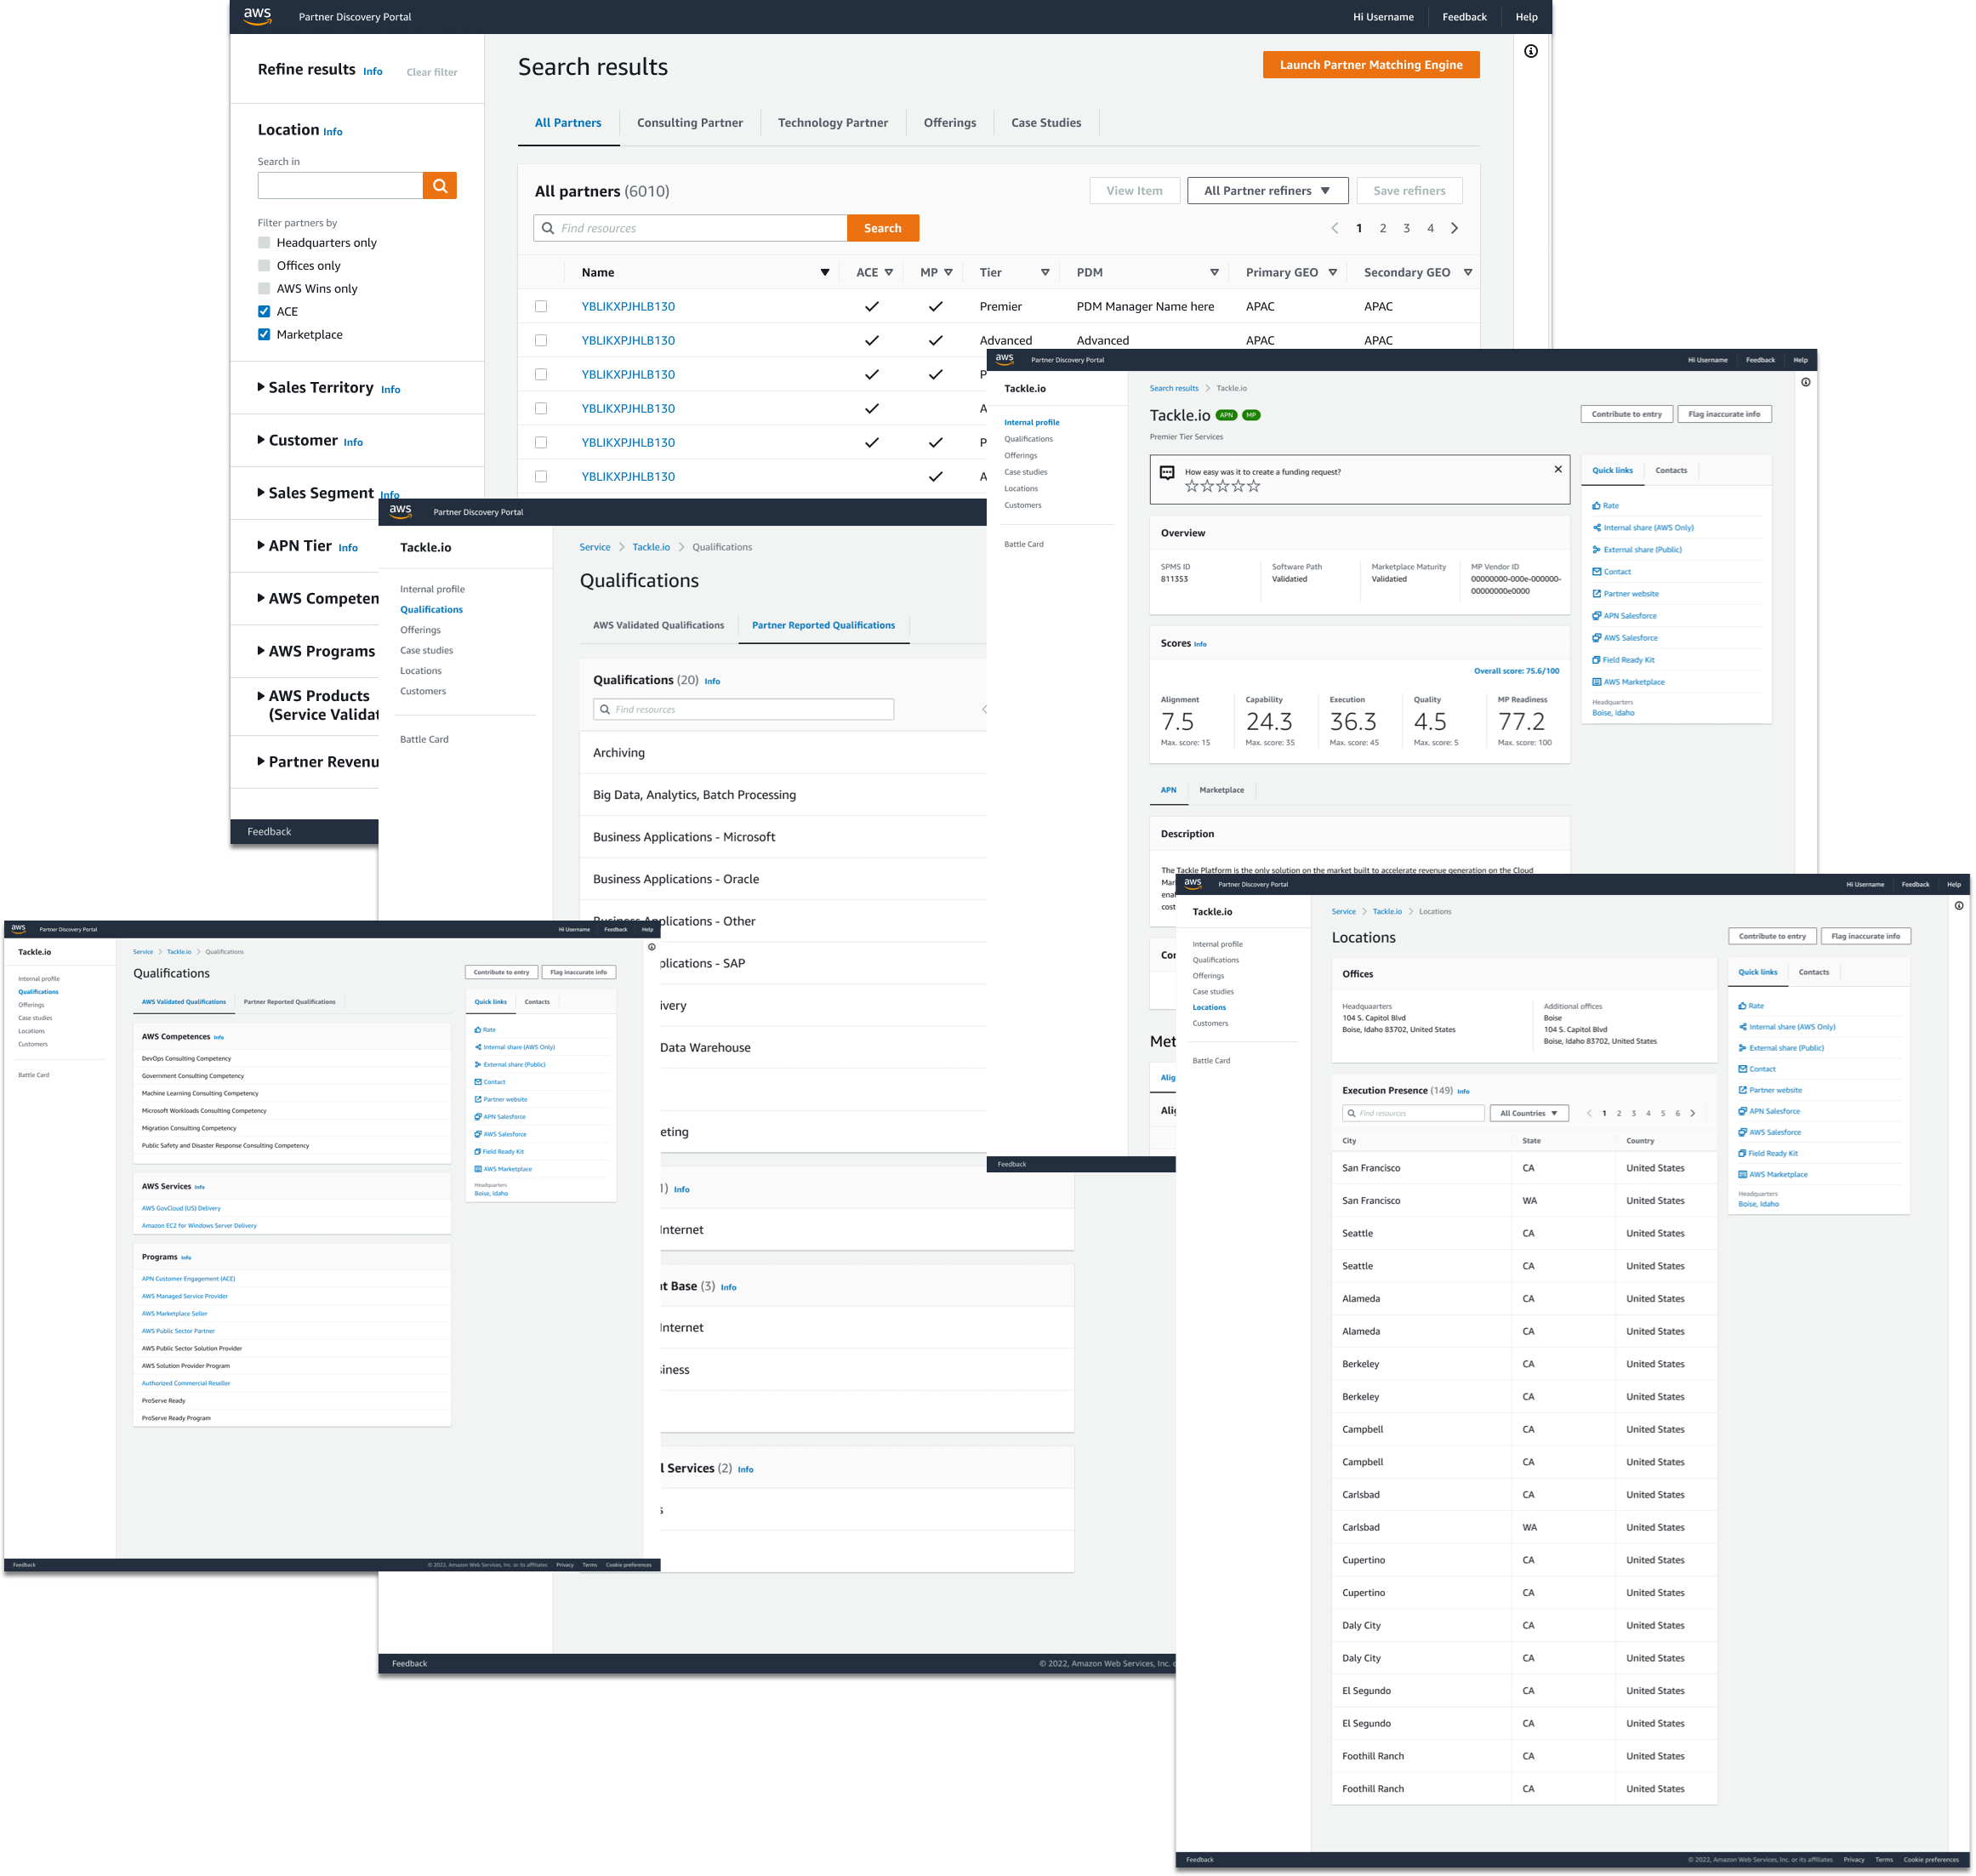Click the Clear filter link
The image size is (1976, 1876).
tap(431, 72)
